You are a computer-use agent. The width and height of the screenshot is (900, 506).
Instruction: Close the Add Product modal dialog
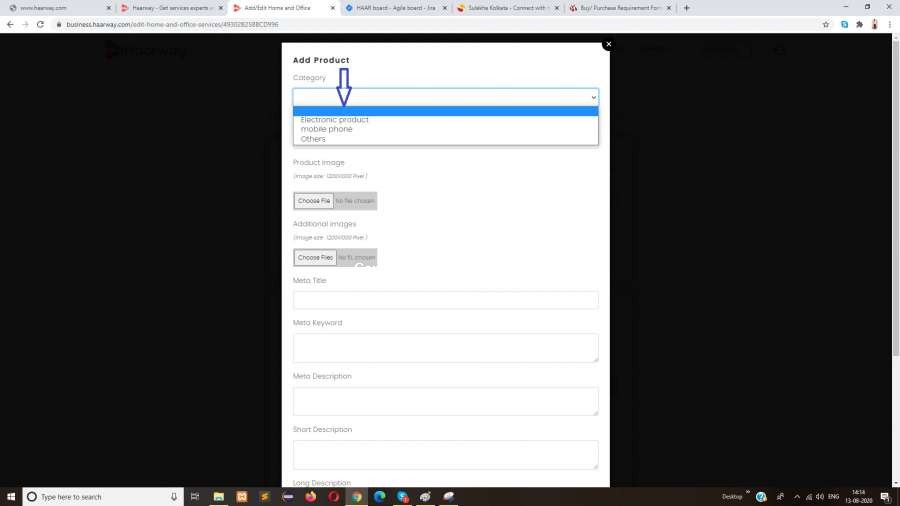[x=607, y=44]
